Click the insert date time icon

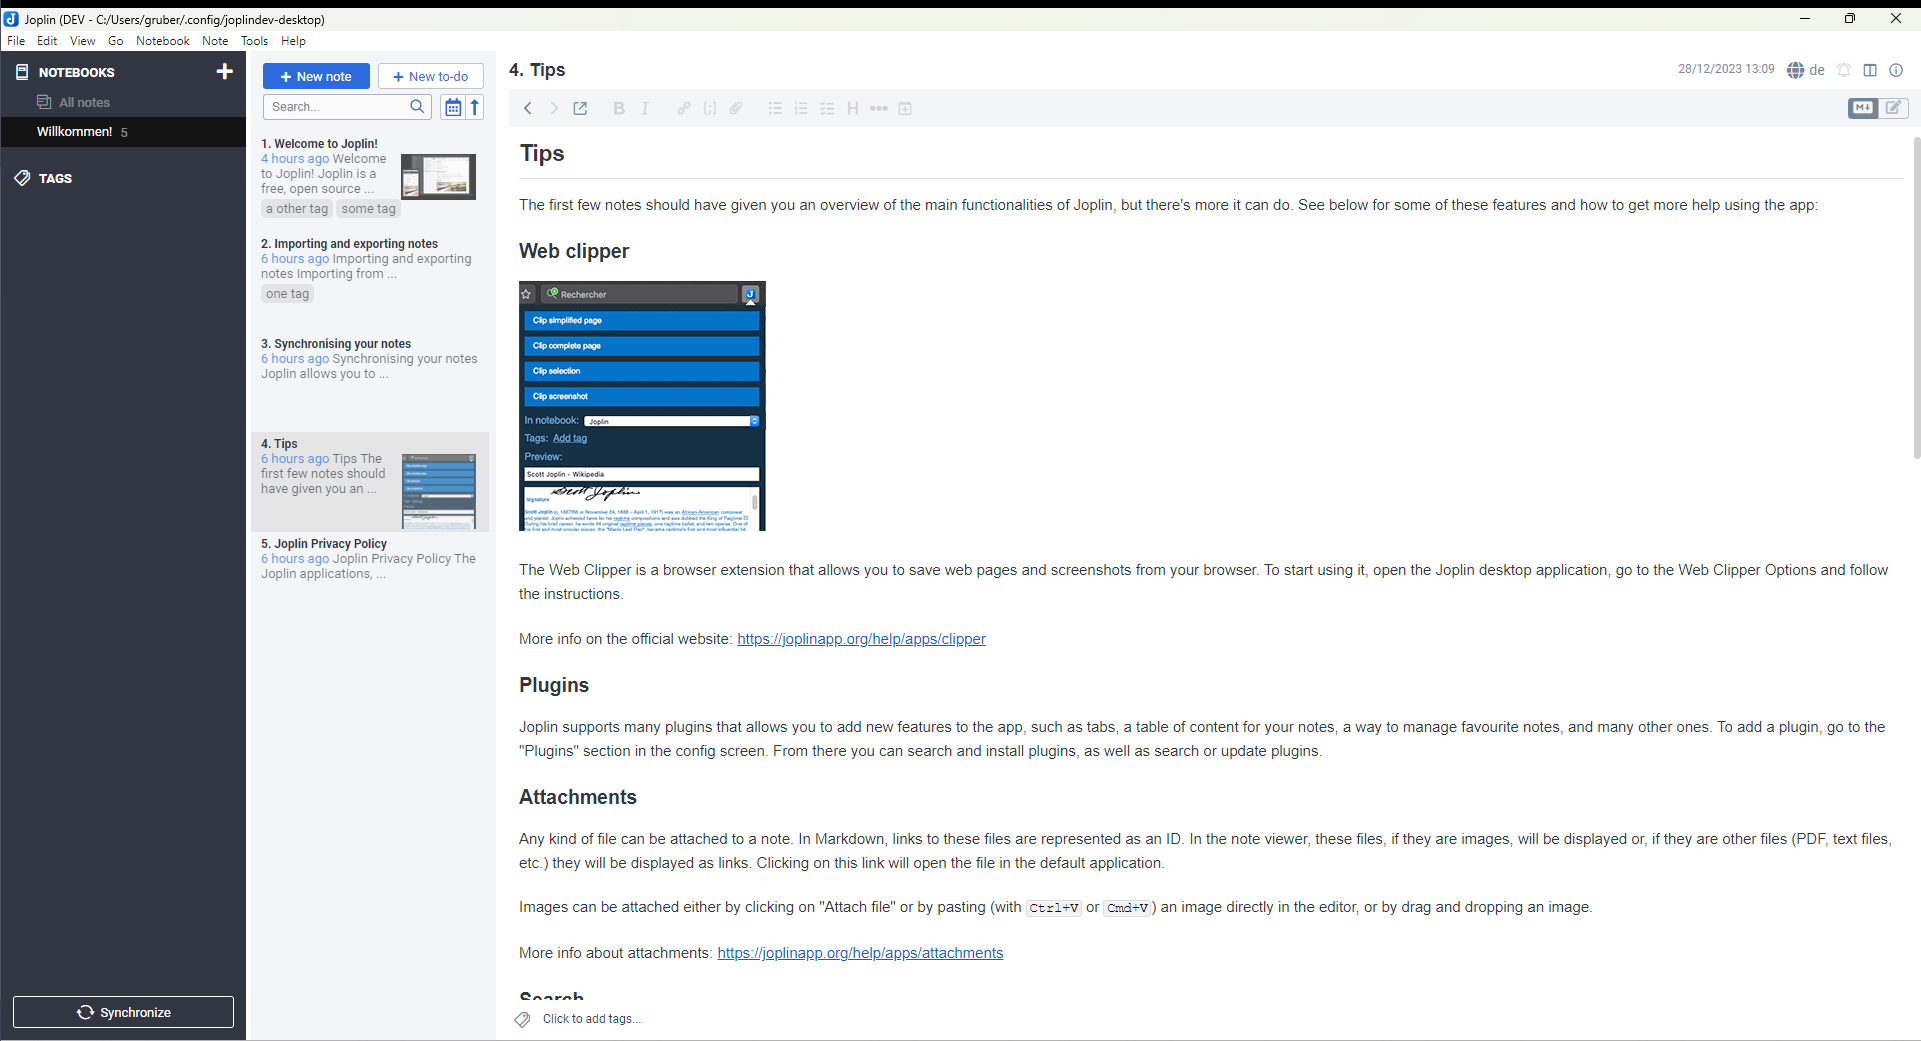[x=905, y=108]
